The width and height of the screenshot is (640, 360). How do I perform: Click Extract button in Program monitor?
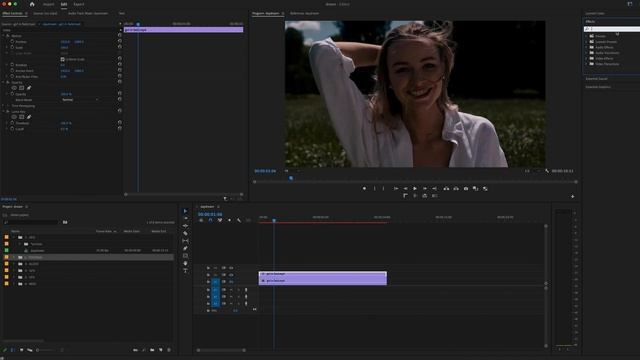point(456,189)
